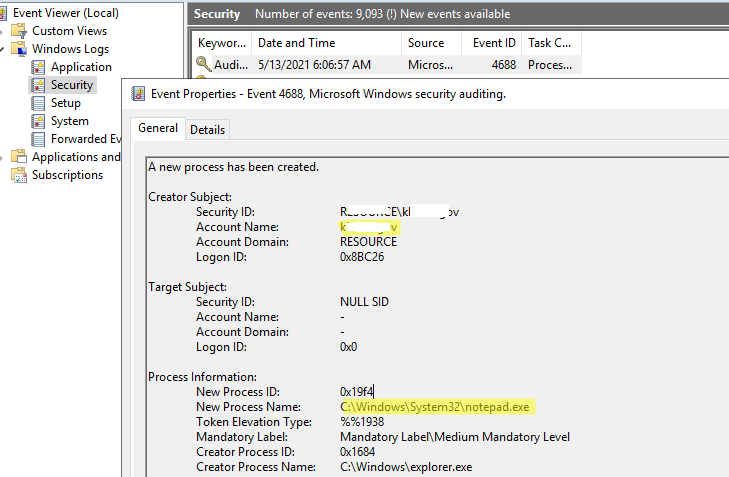Viewport: 729px width, 477px height.
Task: Click the C:\Windows\System32\notepad.exe path
Action: (x=435, y=407)
